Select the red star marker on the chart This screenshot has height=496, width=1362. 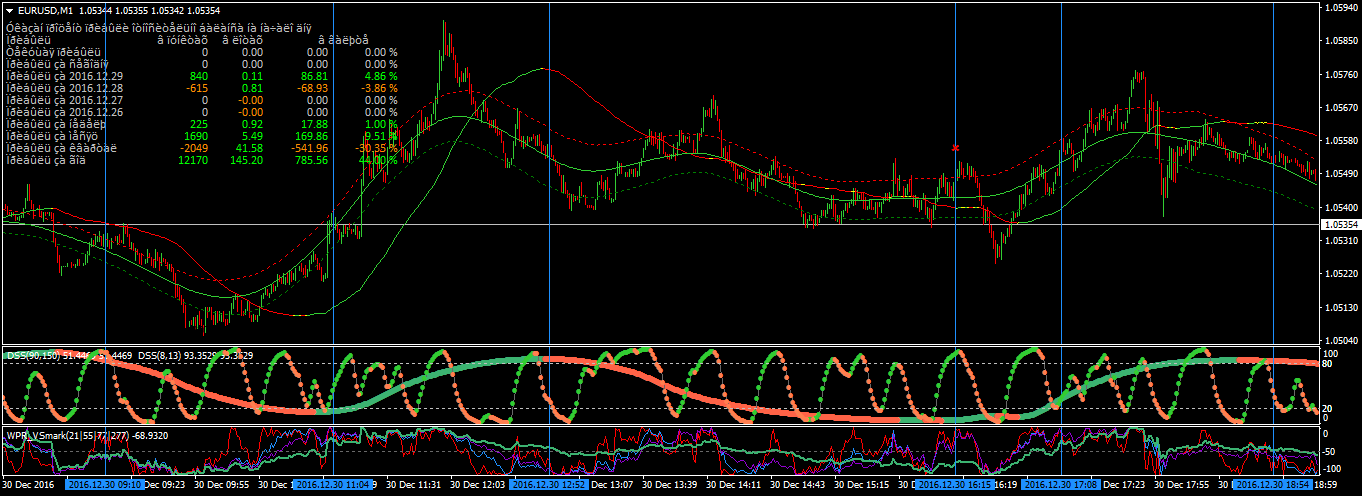coord(956,148)
